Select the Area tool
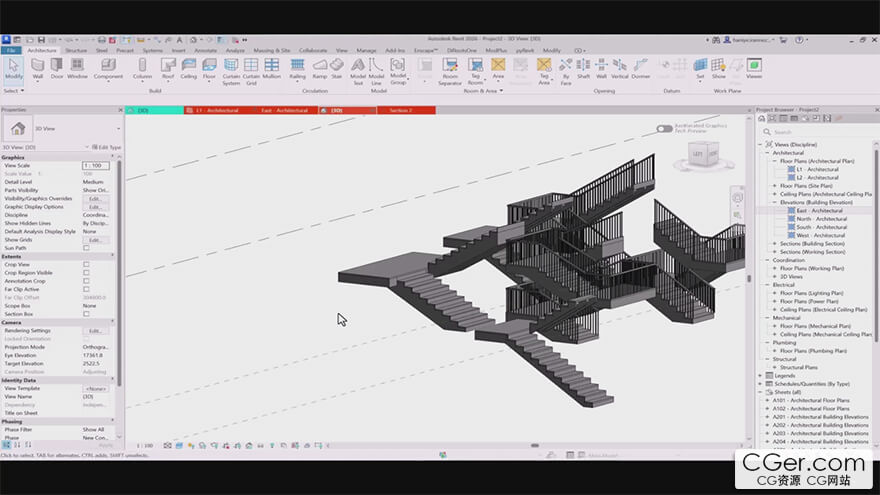 498,68
